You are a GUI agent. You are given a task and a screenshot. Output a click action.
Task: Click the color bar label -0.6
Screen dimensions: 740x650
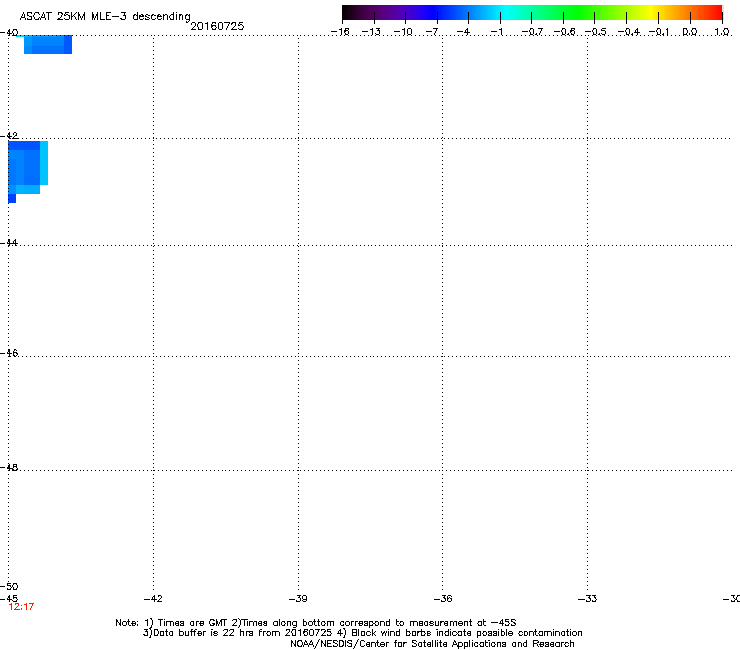tap(564, 32)
